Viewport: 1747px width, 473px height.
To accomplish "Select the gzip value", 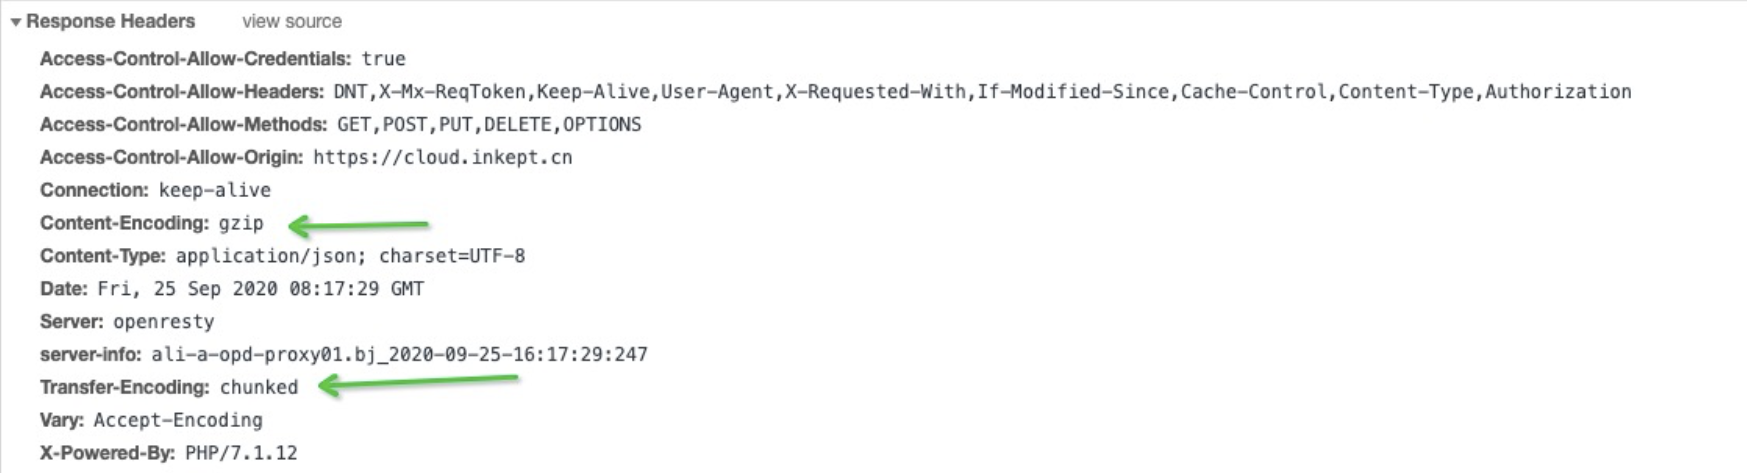I will [x=241, y=223].
